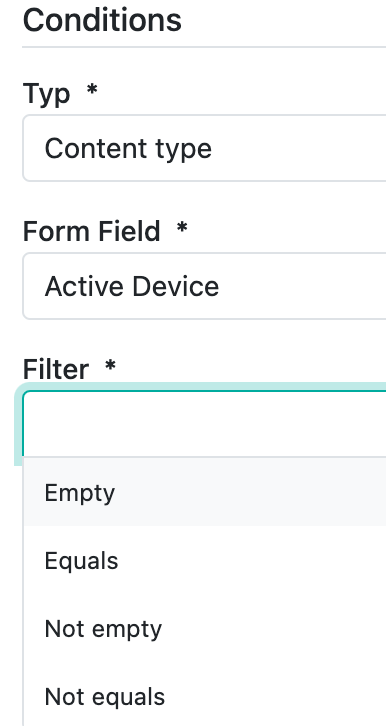Set the filter to Not equals

(205, 696)
